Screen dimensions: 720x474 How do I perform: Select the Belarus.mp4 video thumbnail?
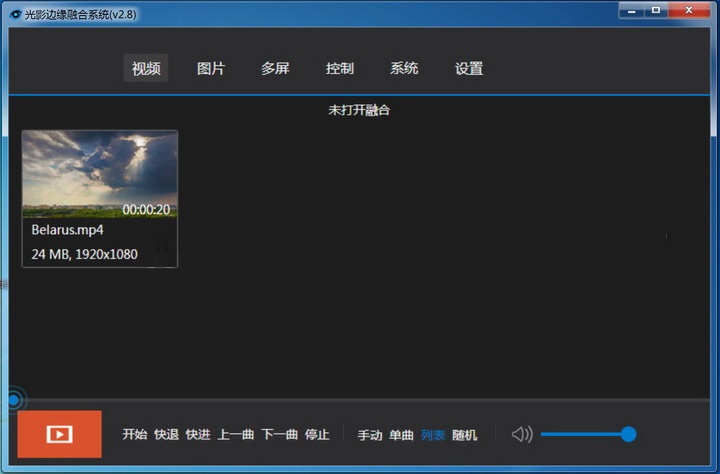pyautogui.click(x=100, y=174)
